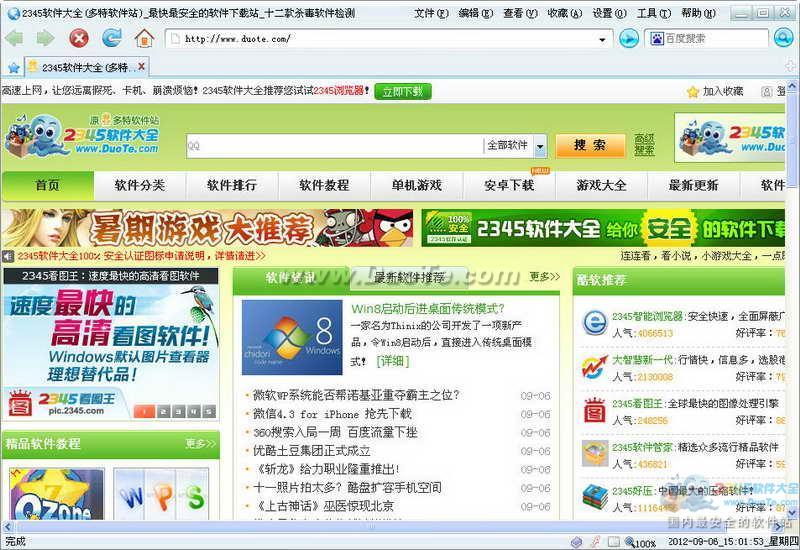Open the 文件(F) menu
Screen dimensions: 800x550
point(431,13)
